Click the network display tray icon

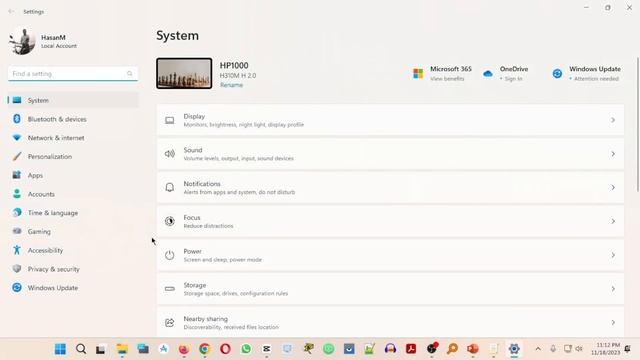click(x=567, y=349)
